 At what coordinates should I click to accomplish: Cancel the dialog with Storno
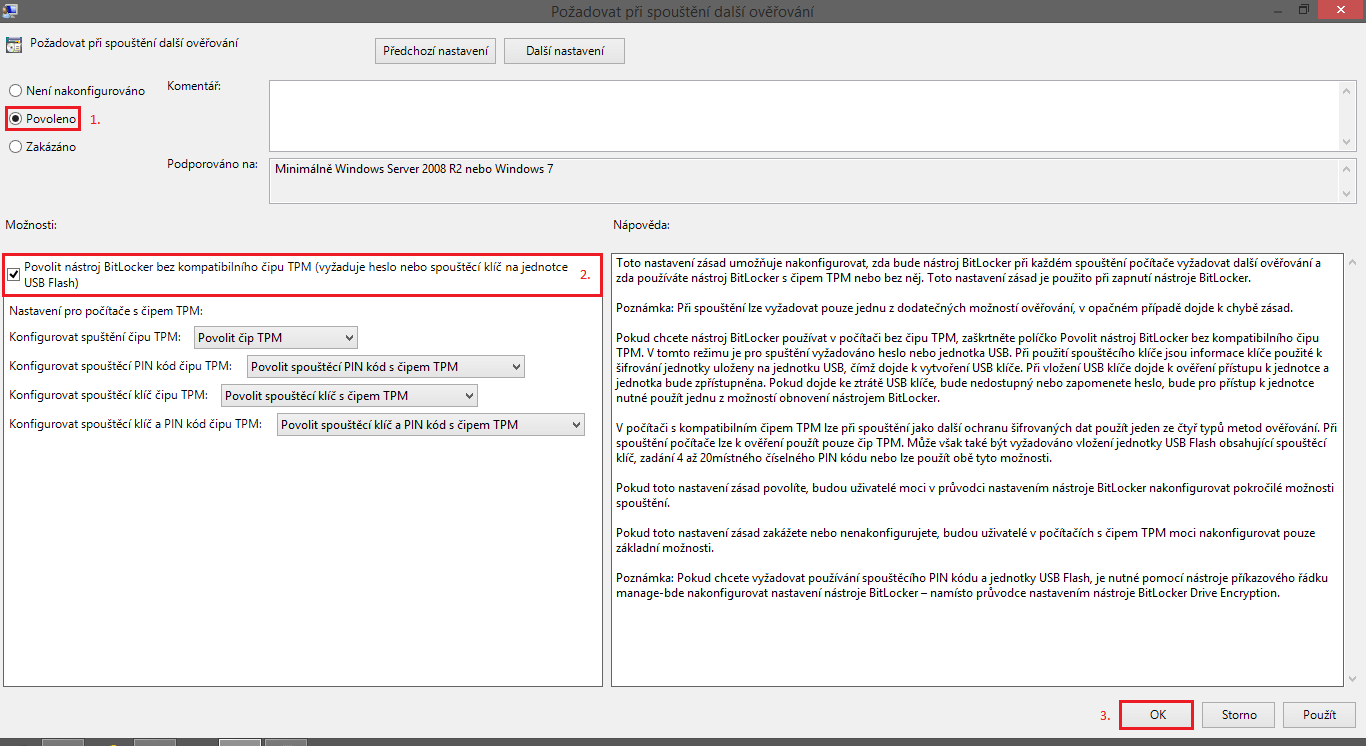click(x=1238, y=714)
